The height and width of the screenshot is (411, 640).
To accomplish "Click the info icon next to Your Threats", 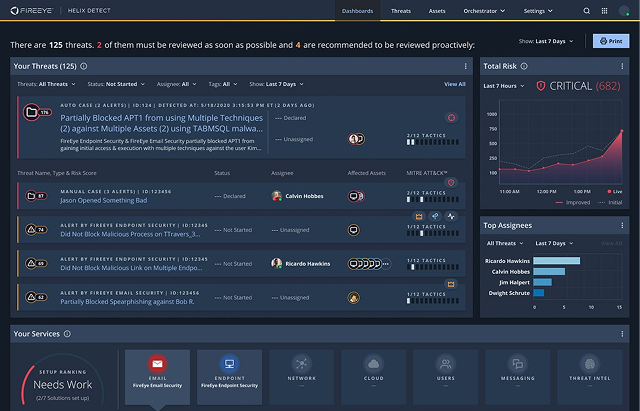I will (84, 66).
